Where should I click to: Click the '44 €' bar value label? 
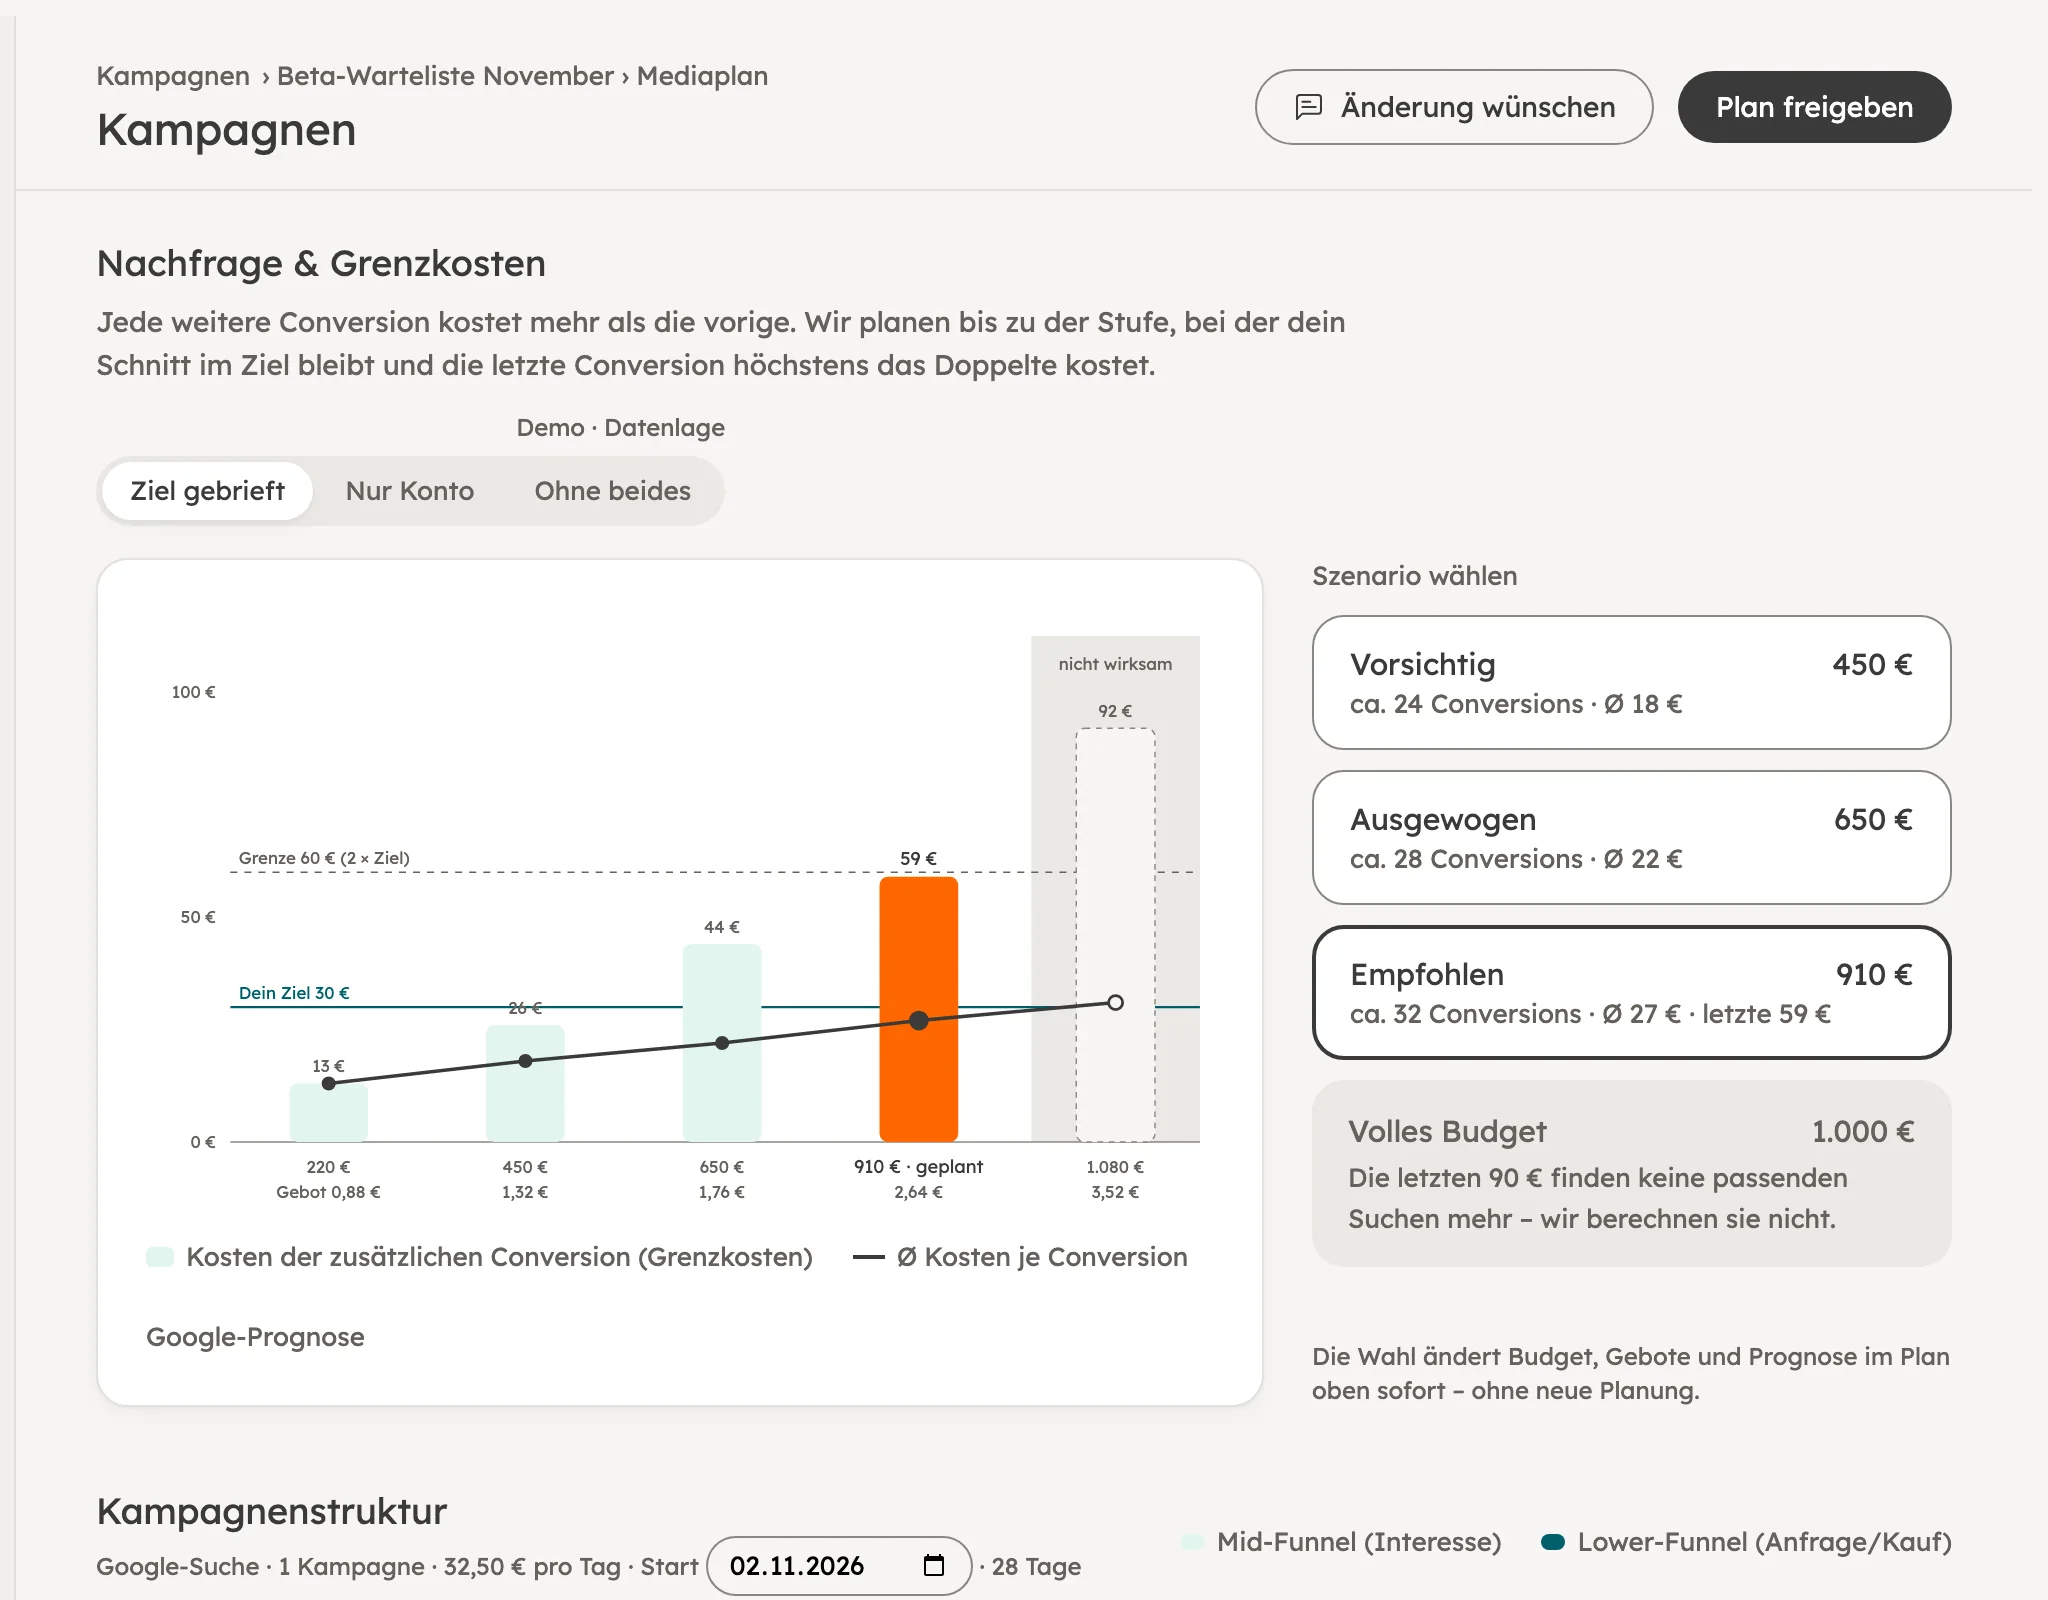pos(722,927)
